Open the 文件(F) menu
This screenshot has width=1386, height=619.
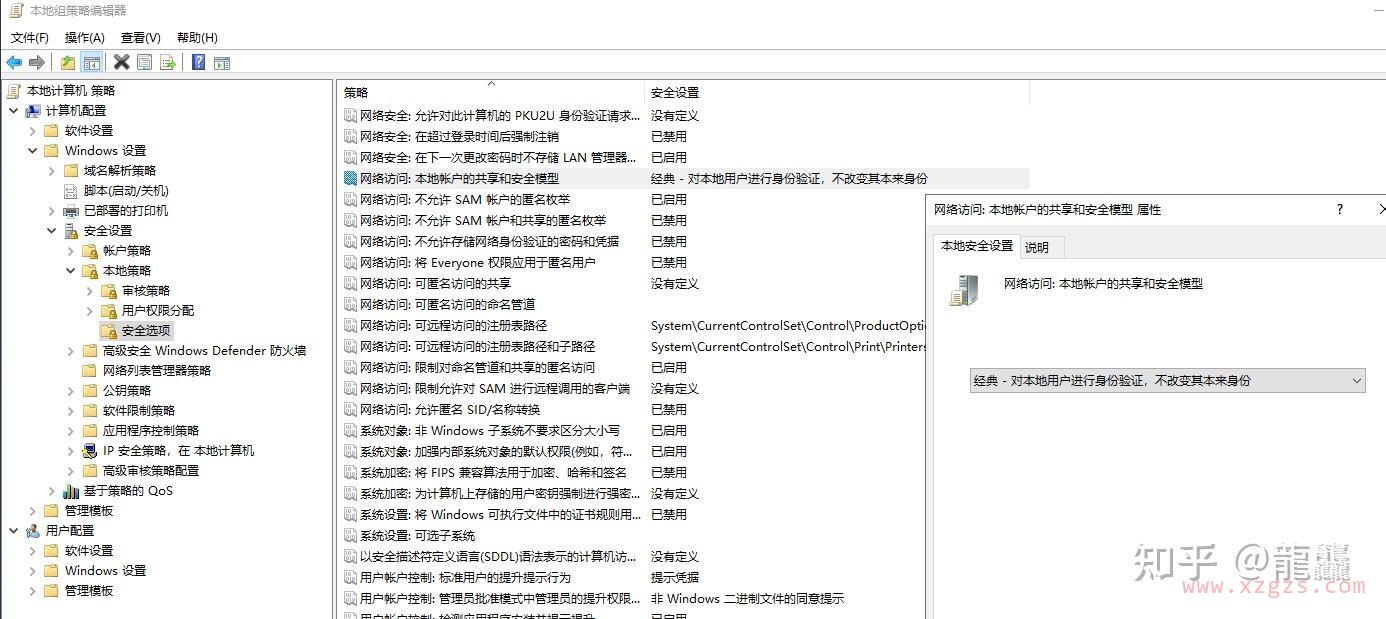coord(28,37)
